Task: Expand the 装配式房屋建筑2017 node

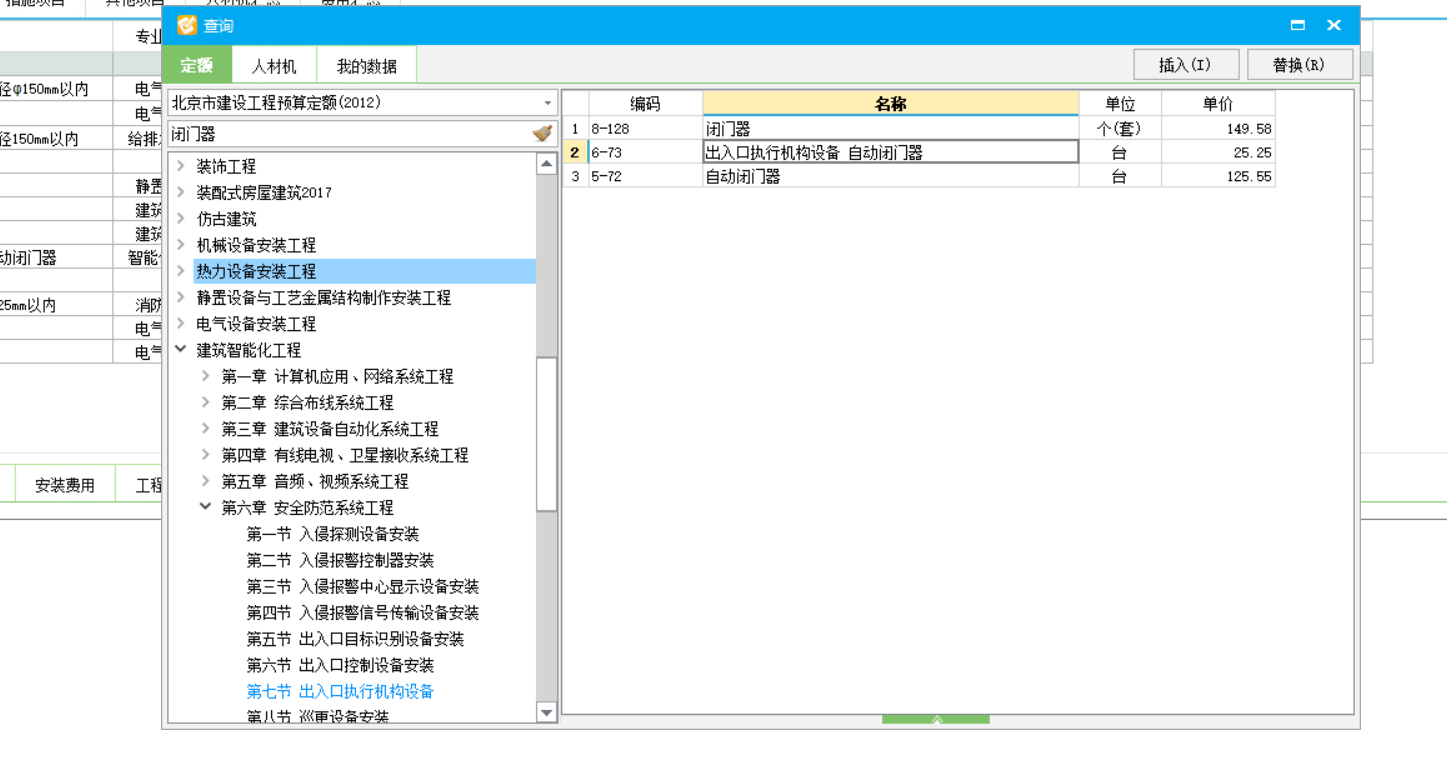Action: pyautogui.click(x=181, y=192)
